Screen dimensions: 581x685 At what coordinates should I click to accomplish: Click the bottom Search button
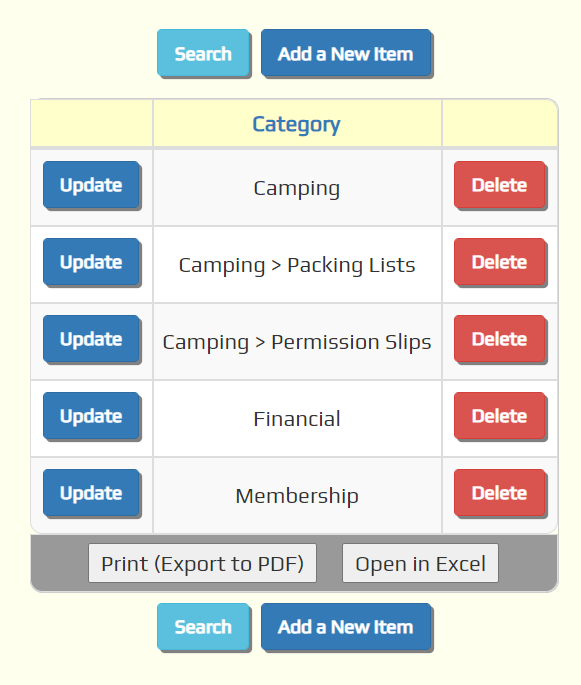coord(203,627)
